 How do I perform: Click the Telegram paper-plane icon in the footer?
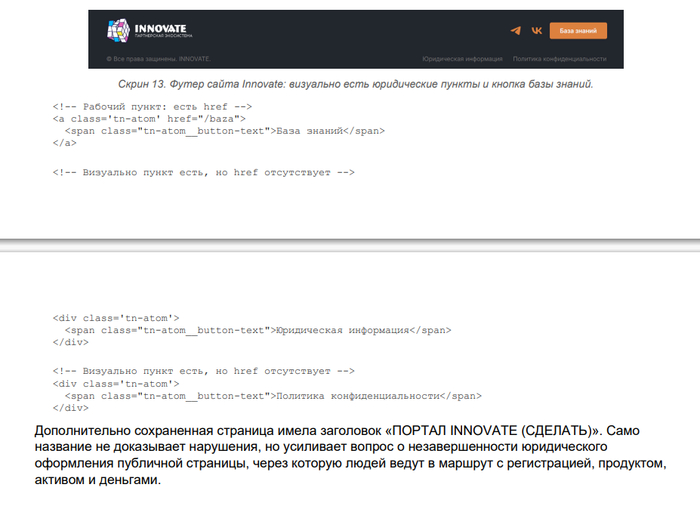click(516, 30)
